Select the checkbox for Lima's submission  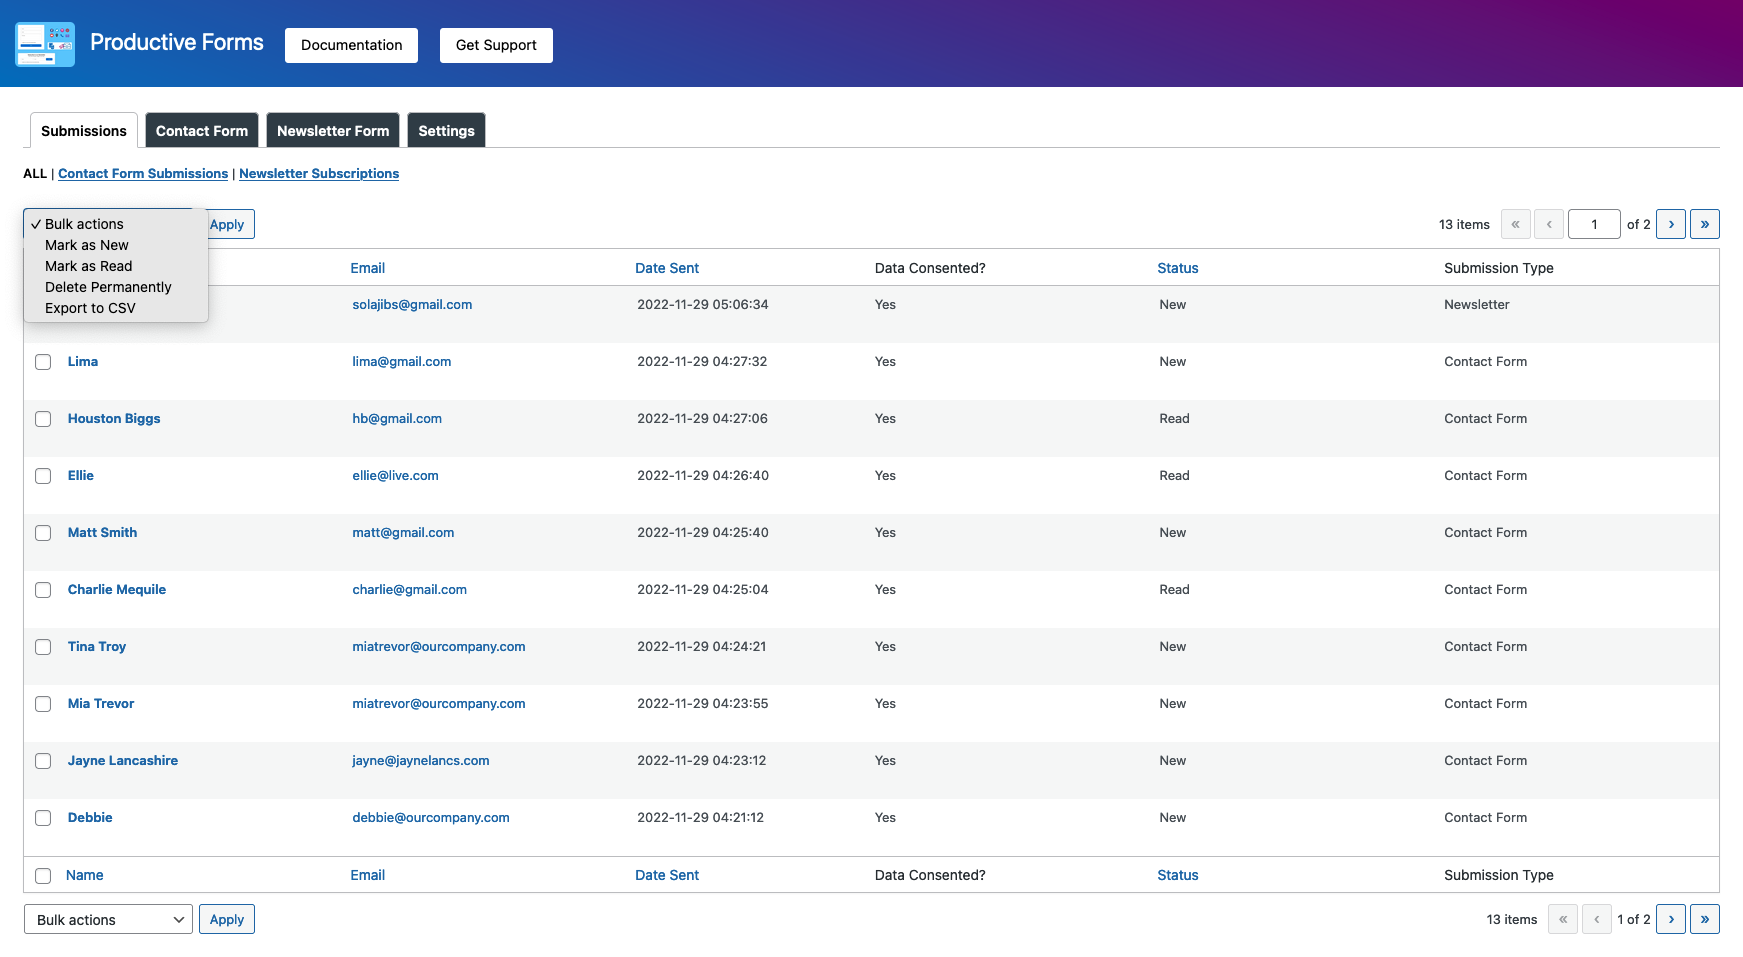[43, 362]
